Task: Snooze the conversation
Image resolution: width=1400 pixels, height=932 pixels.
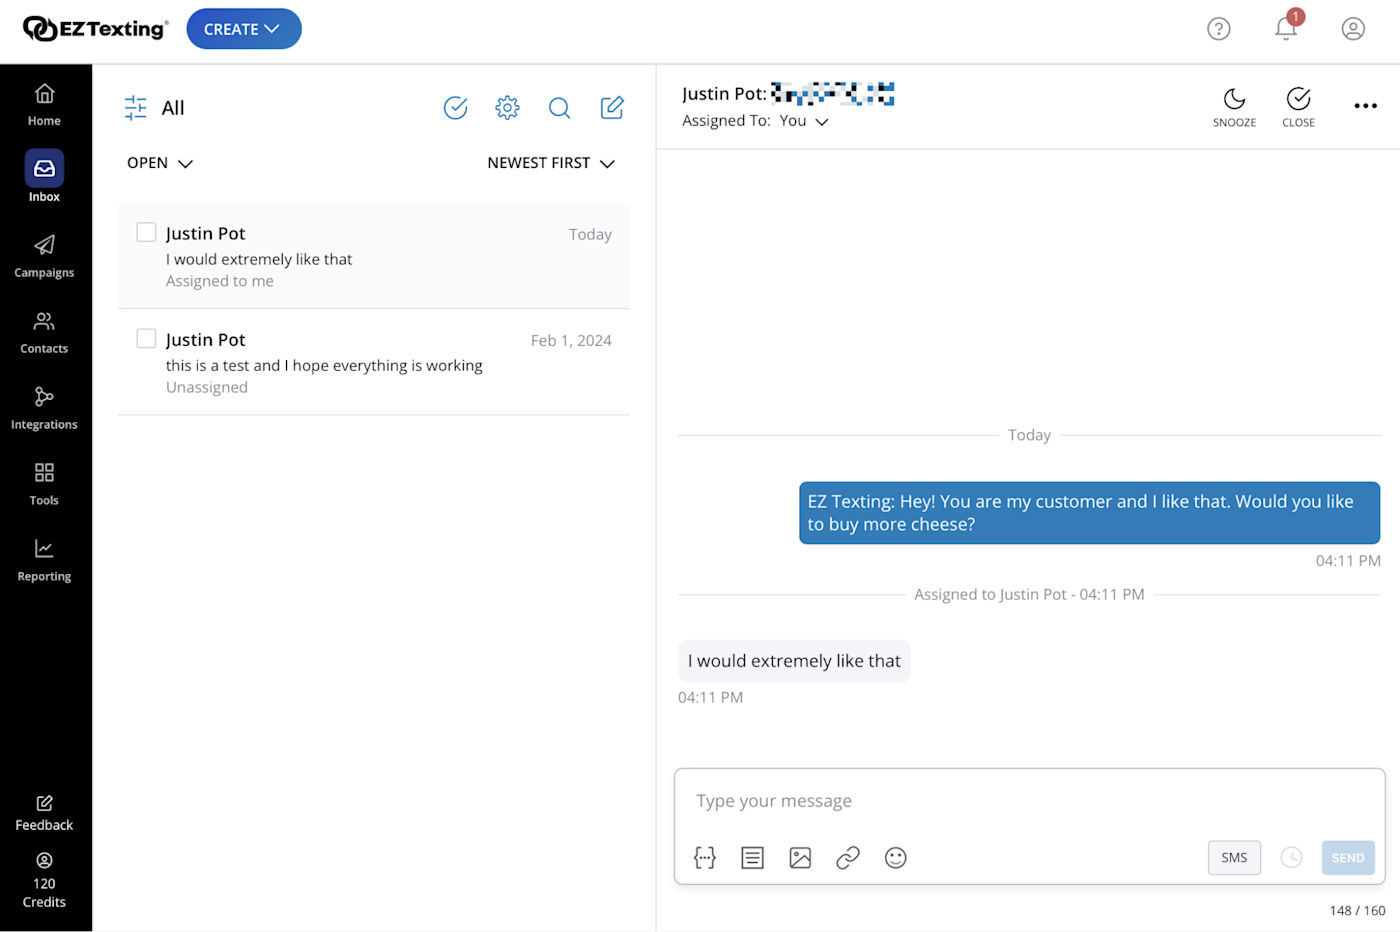Action: click(x=1235, y=107)
